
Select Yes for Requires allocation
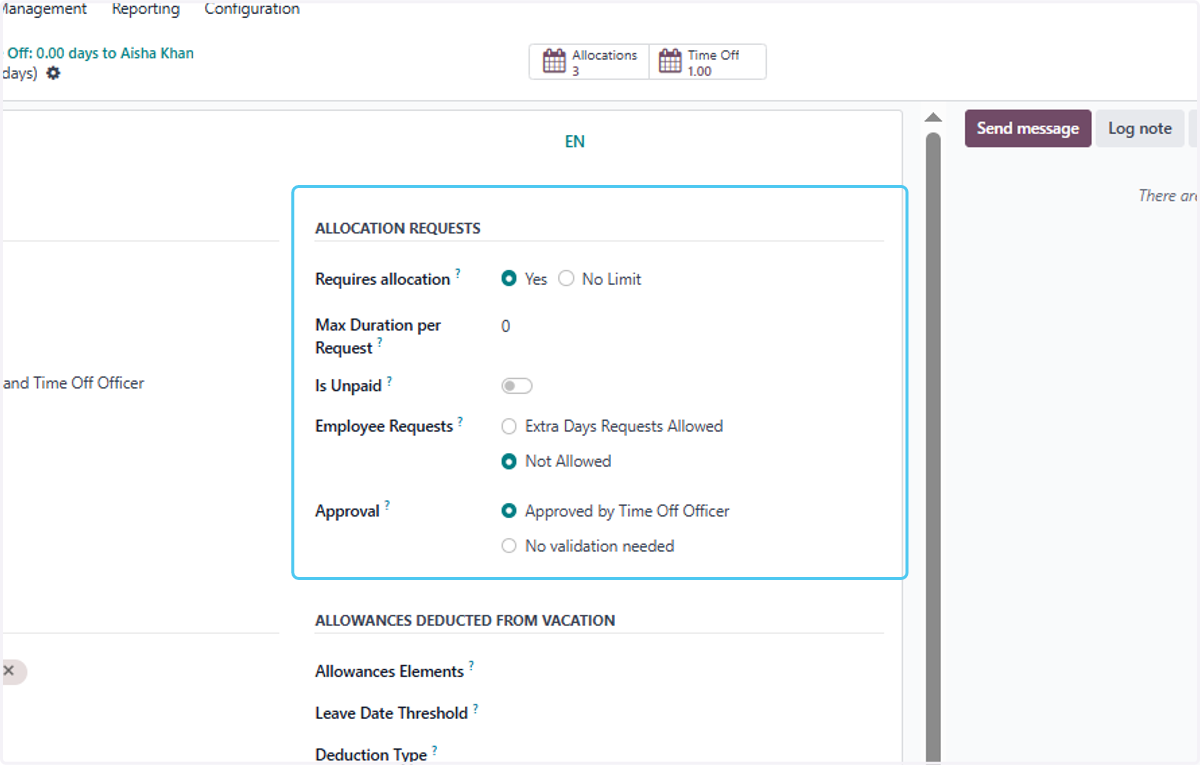[x=509, y=279]
